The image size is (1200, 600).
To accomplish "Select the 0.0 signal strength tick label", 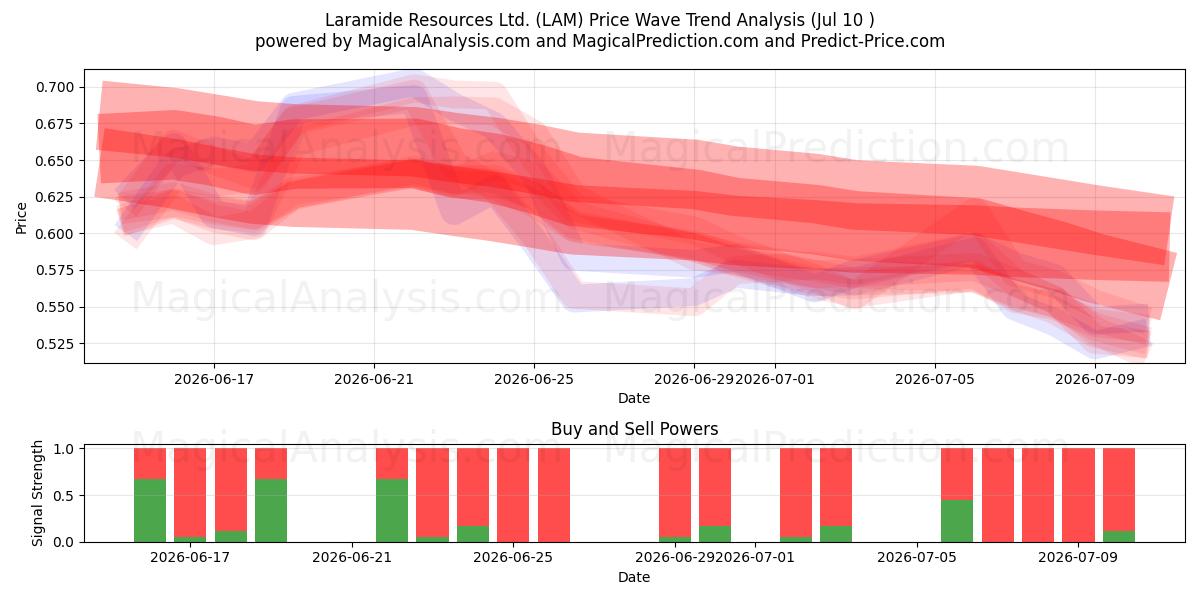I will pos(64,542).
